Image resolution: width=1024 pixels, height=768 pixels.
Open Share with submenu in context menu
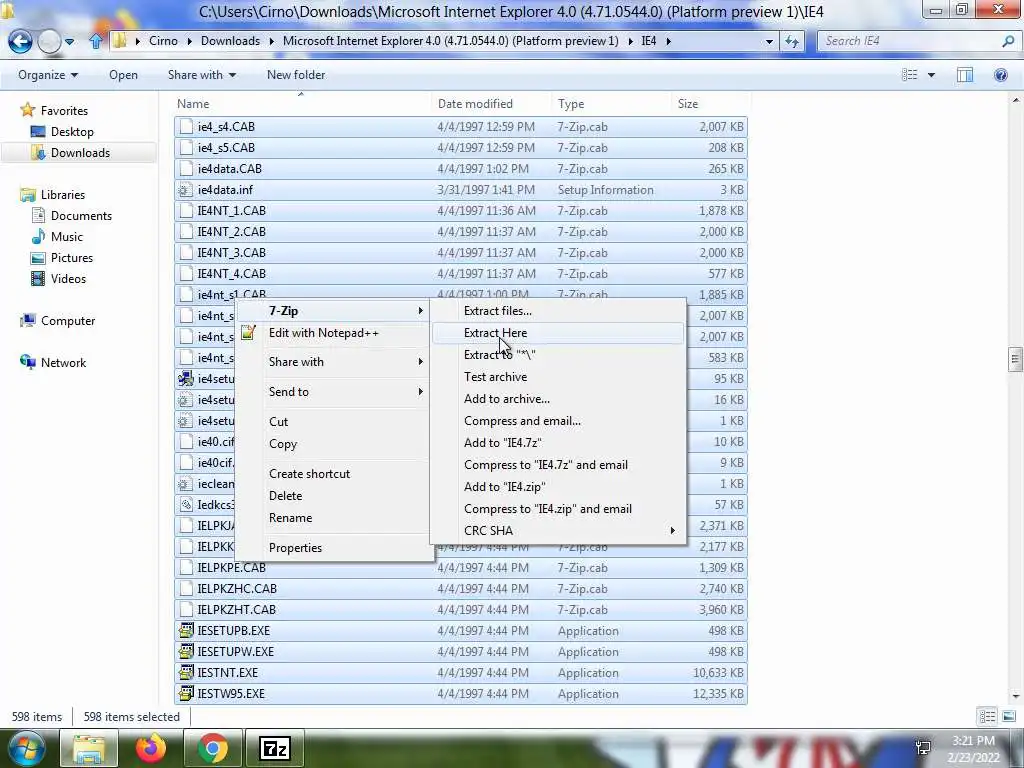[x=334, y=362]
